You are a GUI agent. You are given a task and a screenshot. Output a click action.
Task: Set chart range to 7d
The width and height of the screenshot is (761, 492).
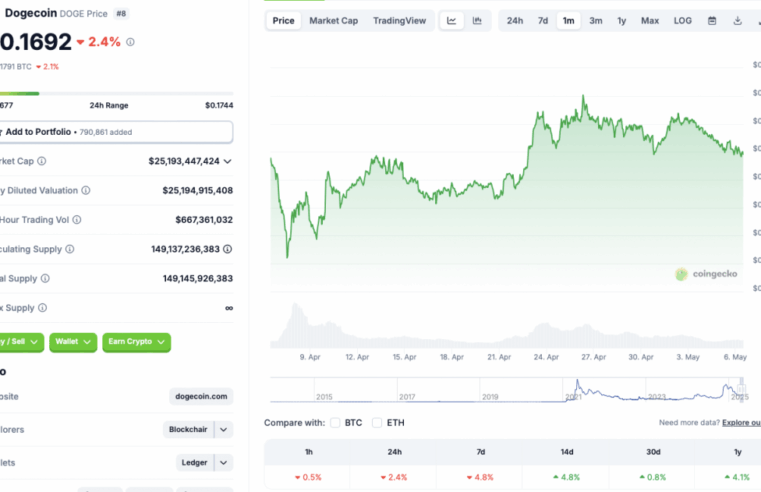(543, 20)
